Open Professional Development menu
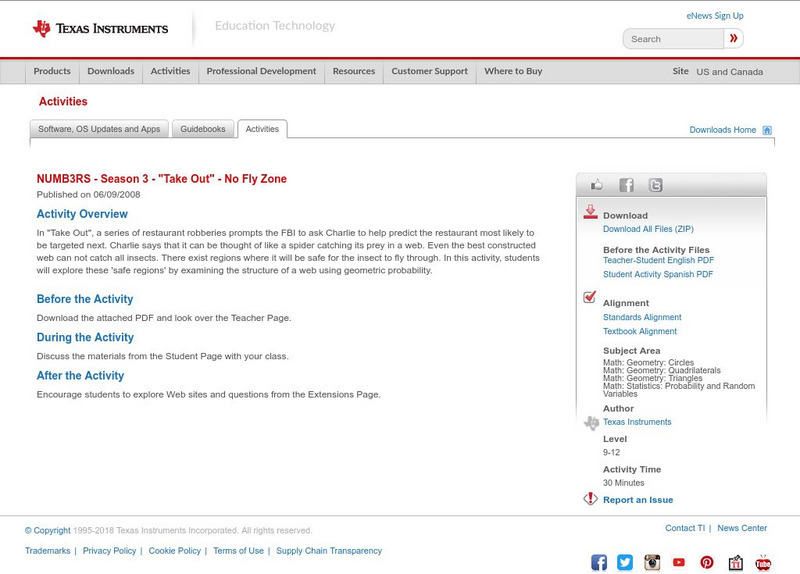Screen dimensions: 800x574 pos(261,71)
